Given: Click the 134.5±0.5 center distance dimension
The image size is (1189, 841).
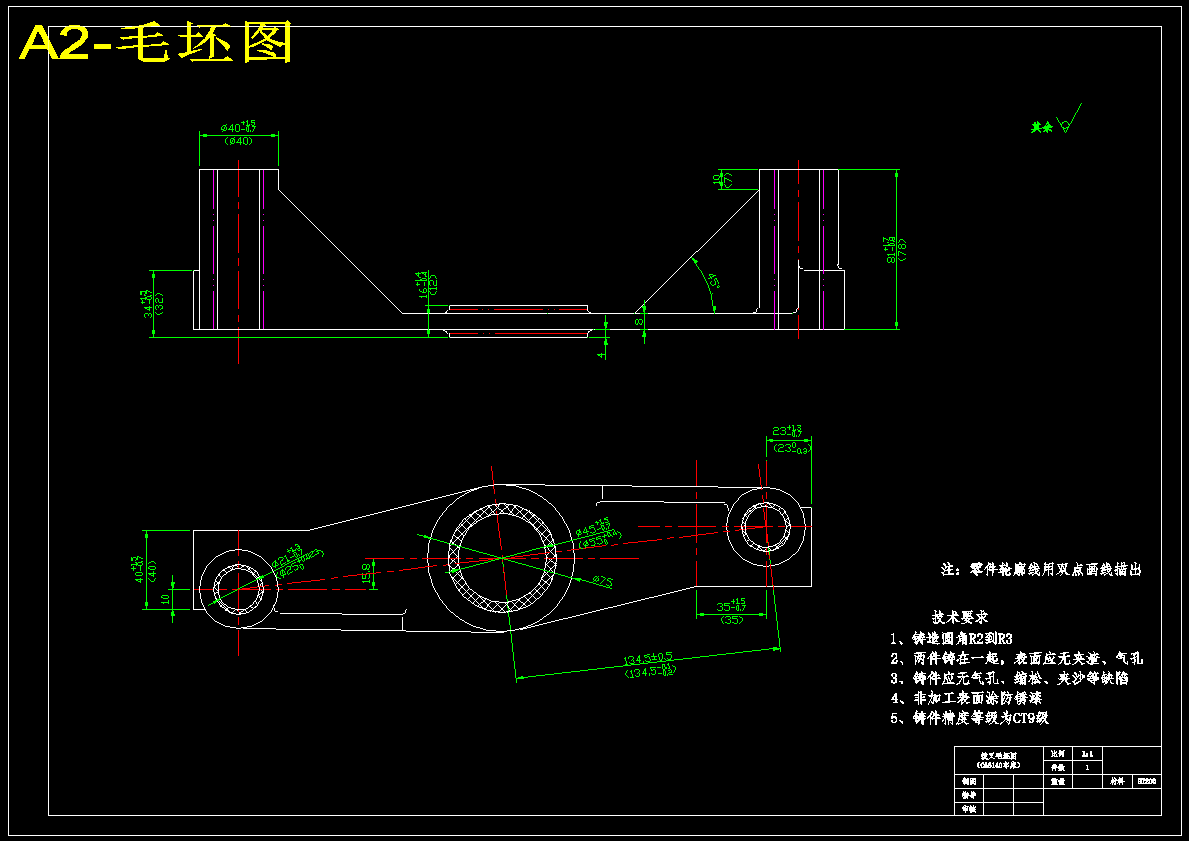Looking at the screenshot, I should click(x=648, y=664).
